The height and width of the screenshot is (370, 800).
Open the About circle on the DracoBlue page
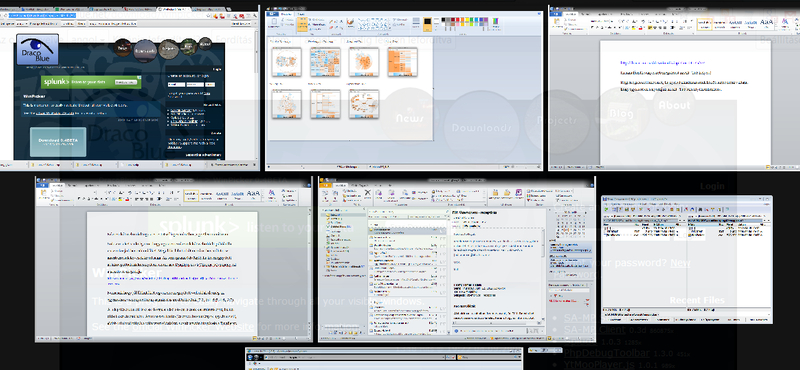(x=205, y=44)
